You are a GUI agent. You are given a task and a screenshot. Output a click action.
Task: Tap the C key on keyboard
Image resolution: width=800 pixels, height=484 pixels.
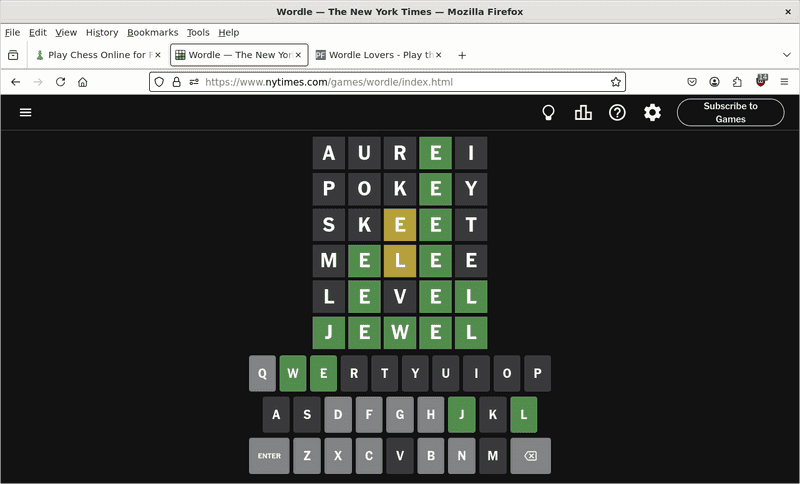pyautogui.click(x=369, y=456)
